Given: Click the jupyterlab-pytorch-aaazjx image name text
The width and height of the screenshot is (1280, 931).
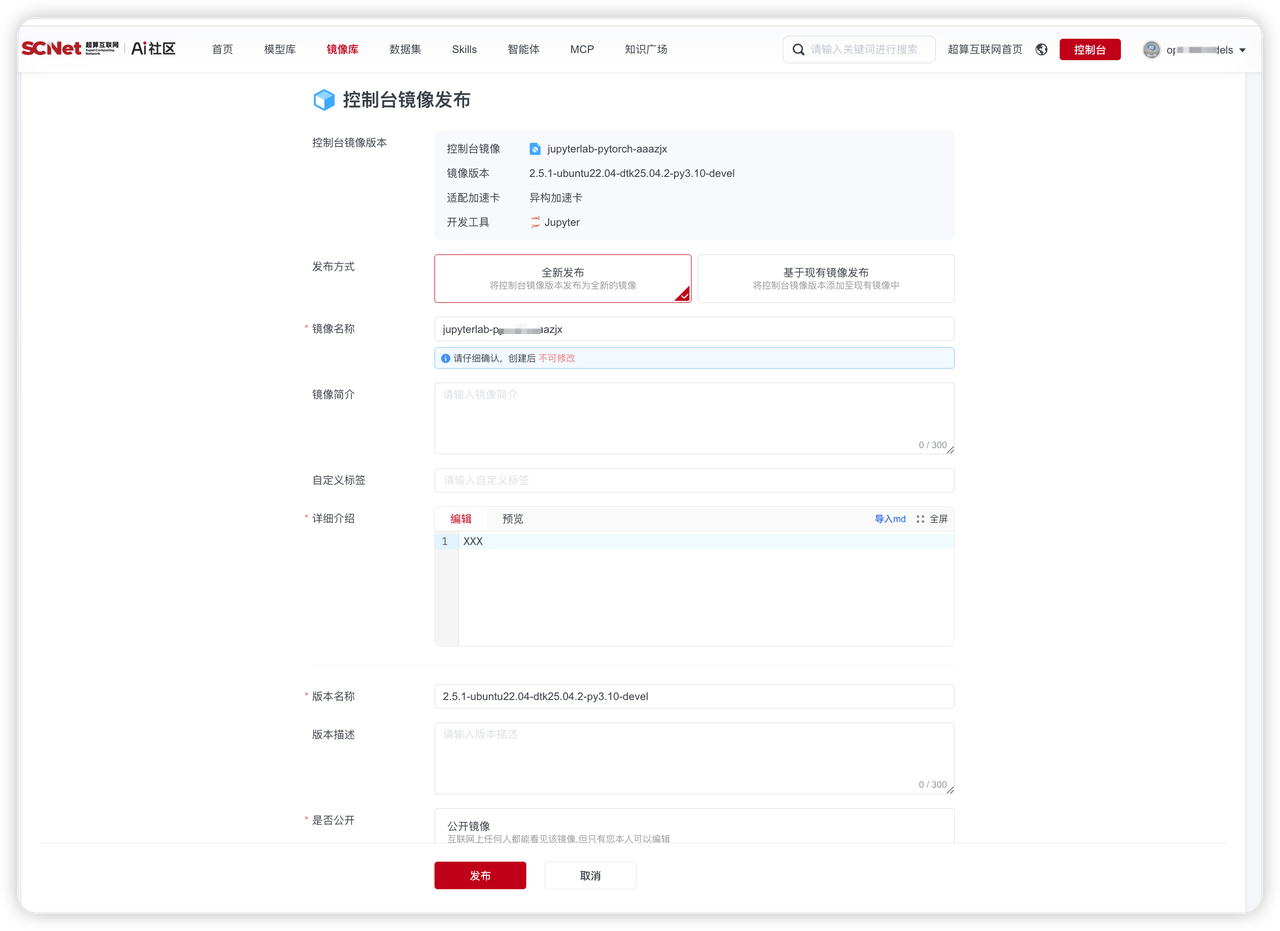Looking at the screenshot, I should tap(607, 149).
